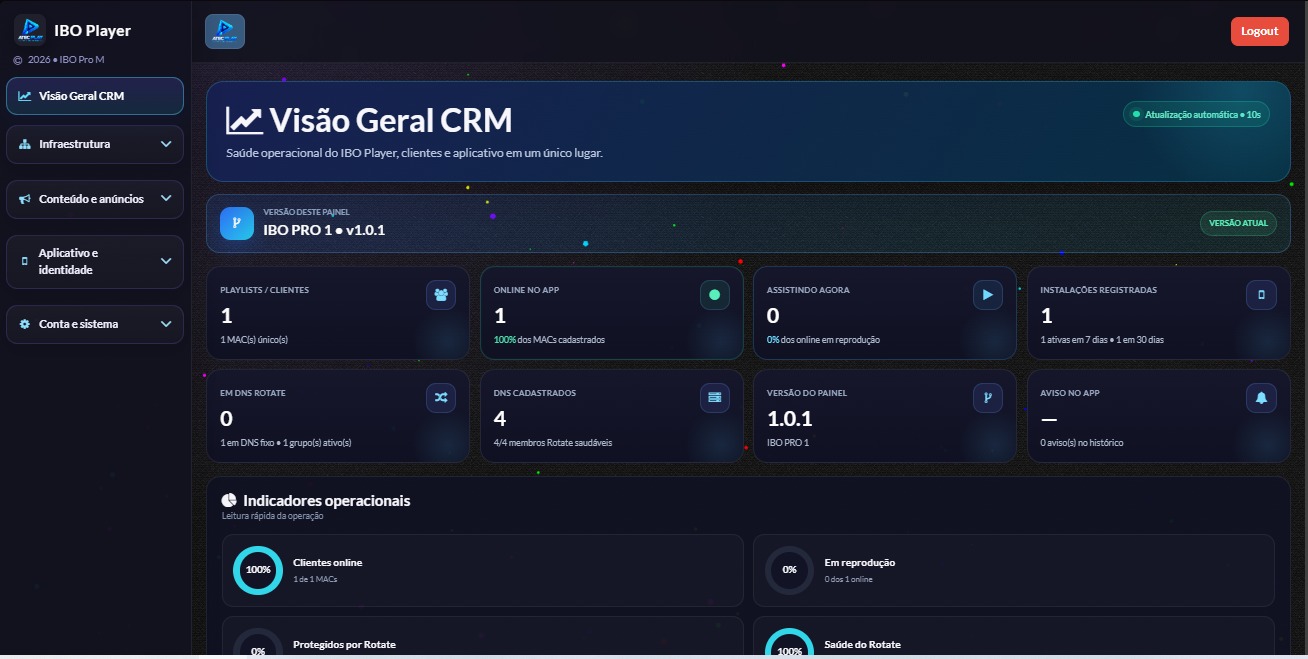Click the shuffle icon on Em DNS Rotate card
This screenshot has height=659, width=1308.
click(x=441, y=398)
